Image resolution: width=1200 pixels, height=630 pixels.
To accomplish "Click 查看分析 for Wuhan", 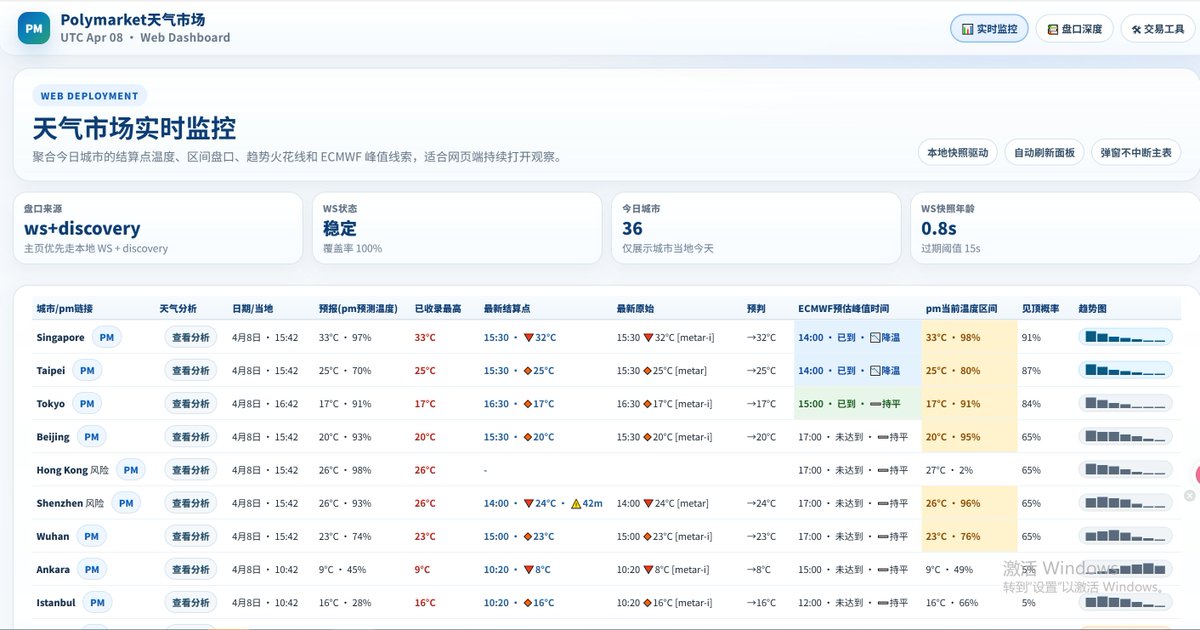I will tap(190, 536).
